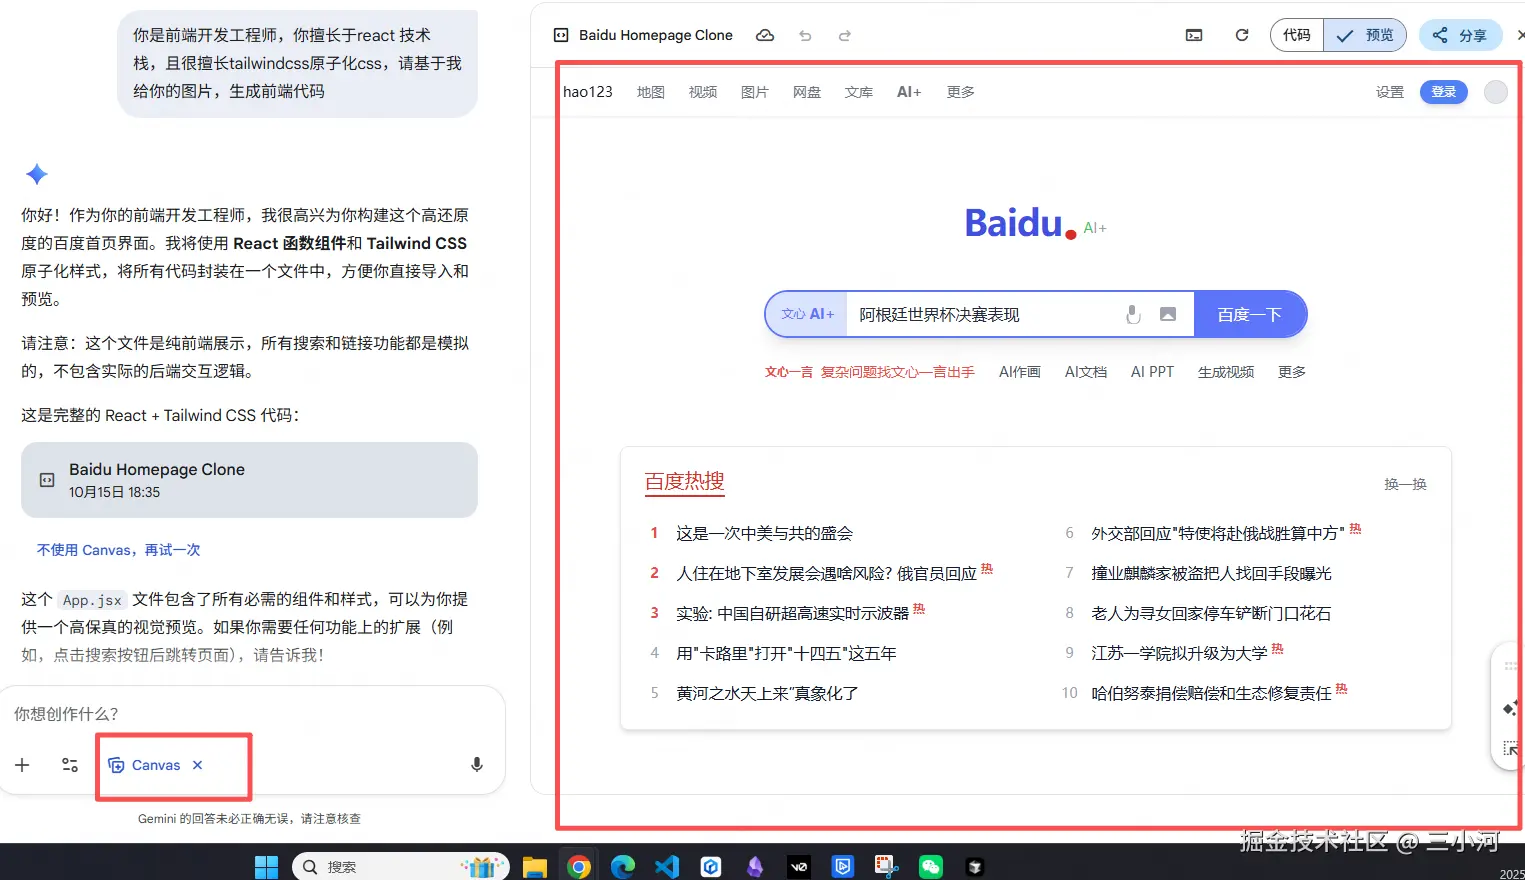Viewport: 1525px width, 880px height.
Task: Click the cloud save icon beside Baidu Homepage Clone
Action: (765, 35)
